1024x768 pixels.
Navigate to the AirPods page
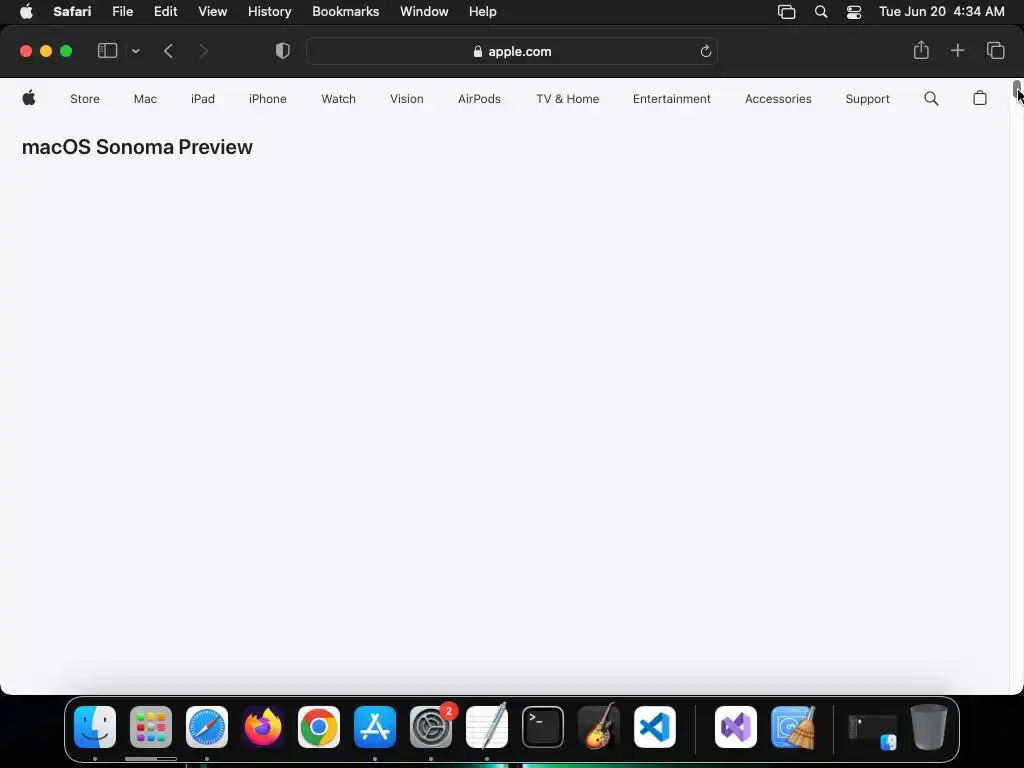click(479, 99)
